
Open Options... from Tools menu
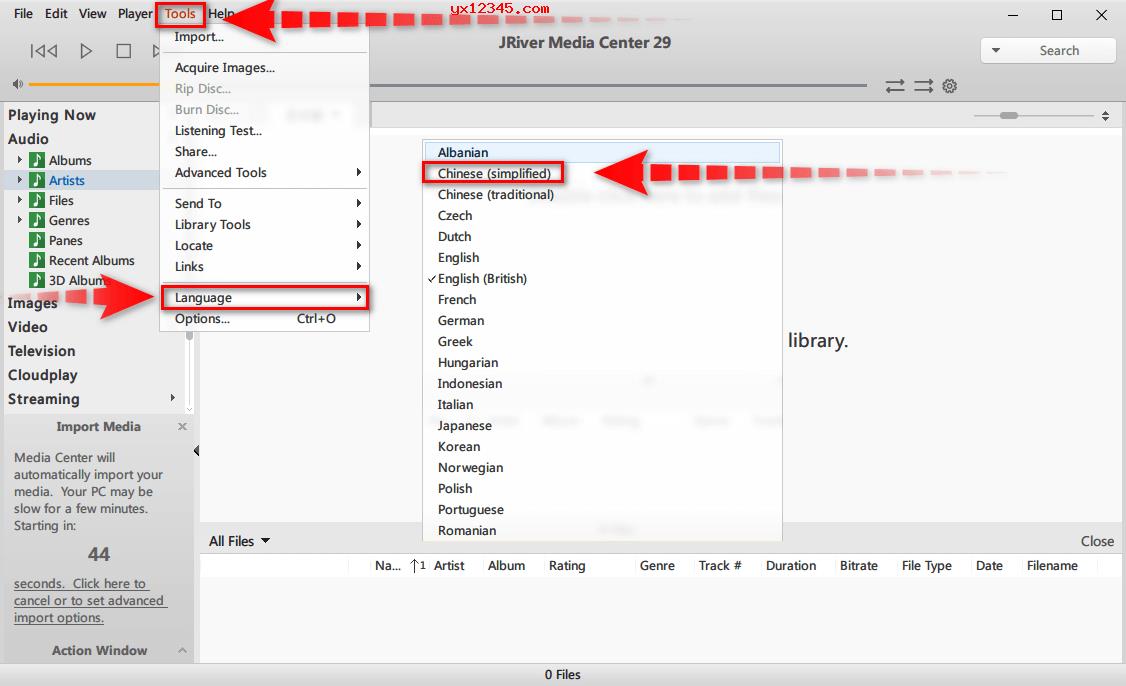(x=264, y=318)
